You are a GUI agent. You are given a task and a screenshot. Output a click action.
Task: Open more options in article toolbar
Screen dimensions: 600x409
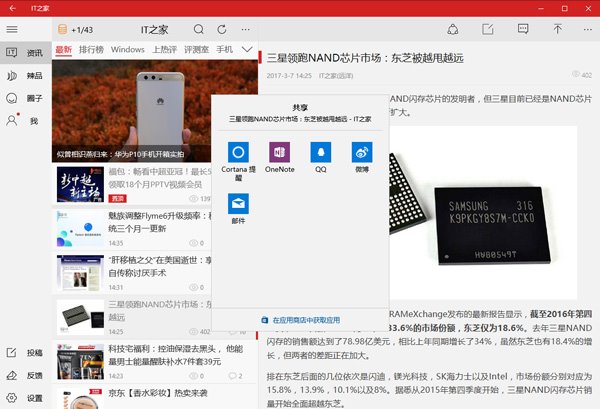[x=588, y=29]
